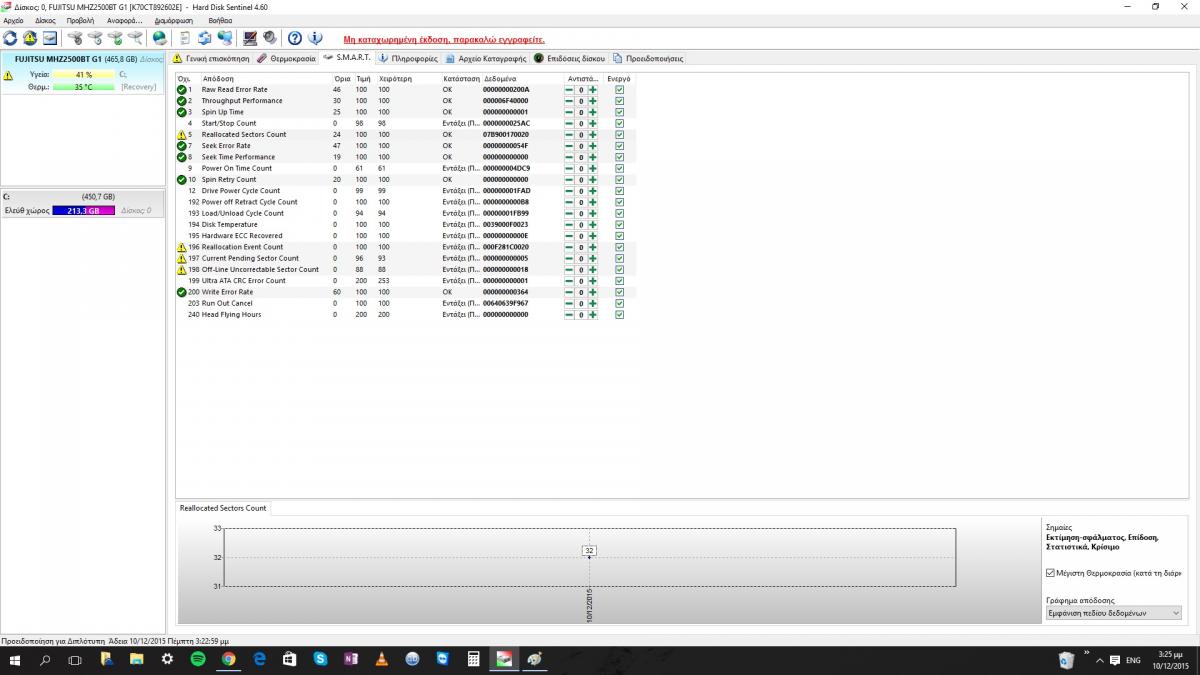
Task: Toggle the enabled checkbox for Raw Read Error Rate
Action: click(x=620, y=90)
